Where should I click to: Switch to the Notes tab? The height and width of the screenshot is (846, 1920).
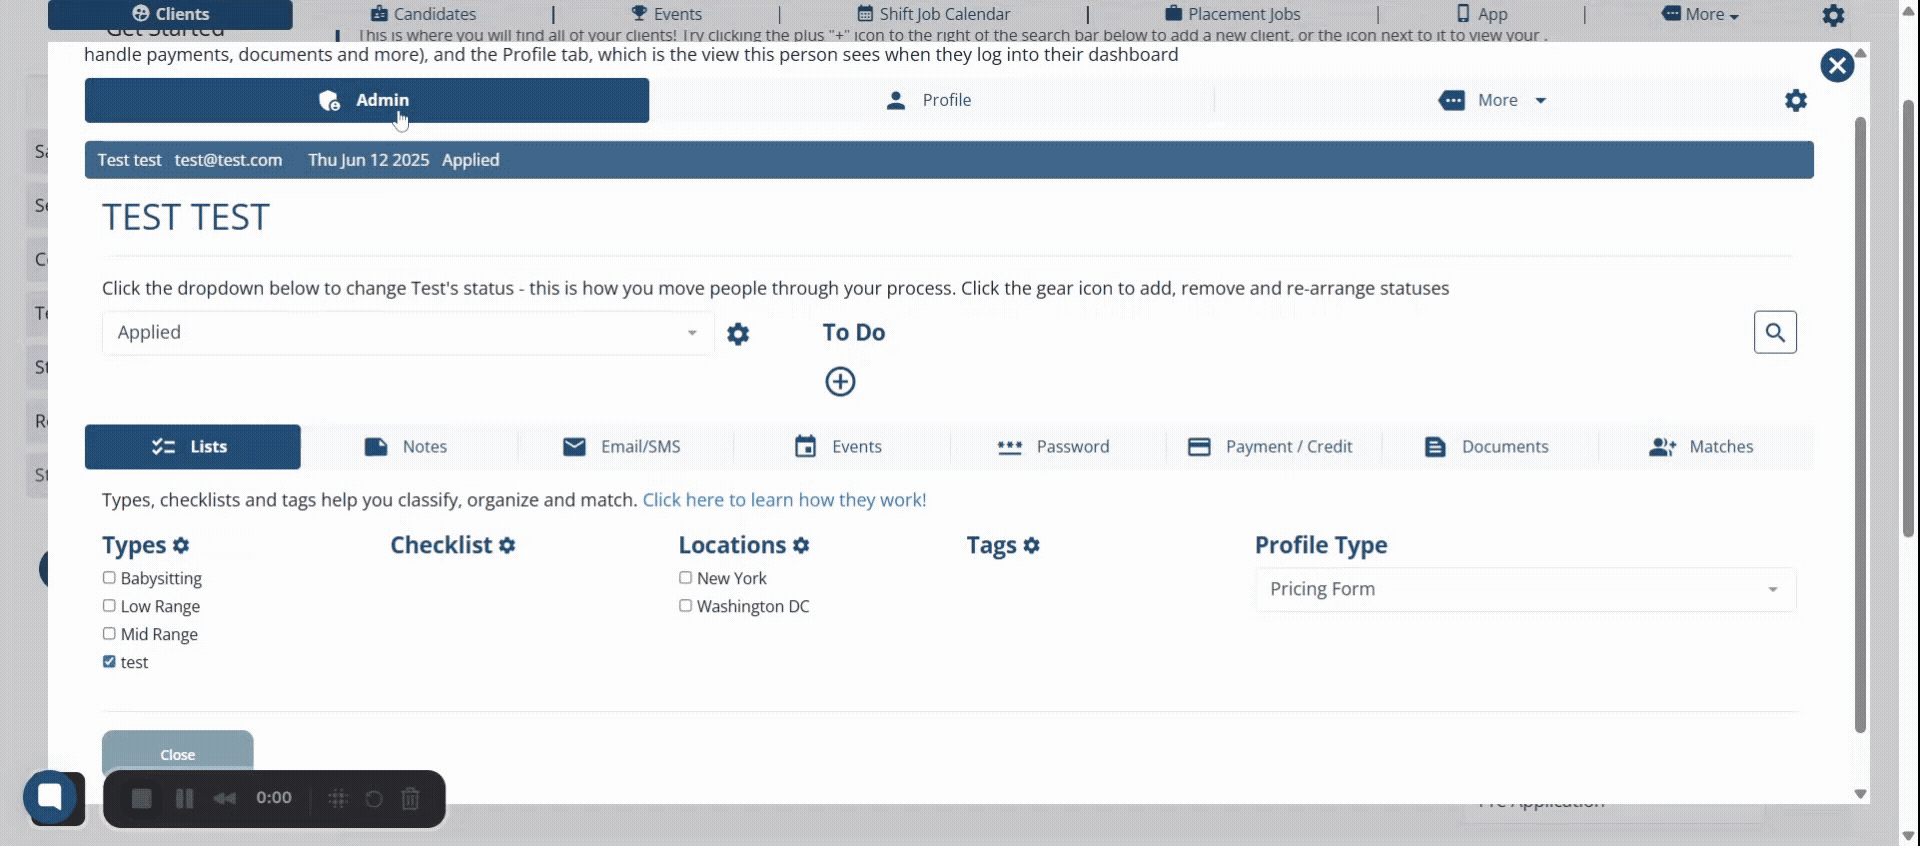pyautogui.click(x=408, y=447)
